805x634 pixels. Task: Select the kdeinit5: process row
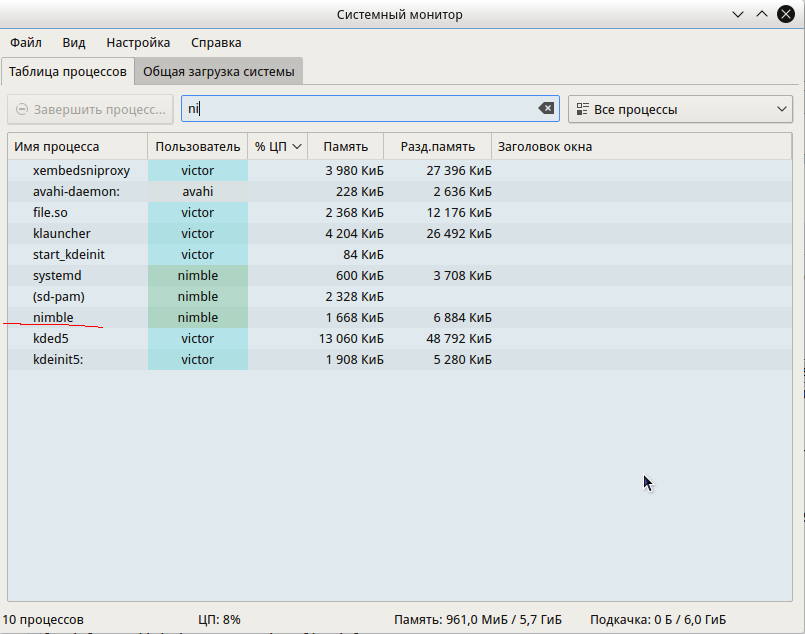[x=399, y=360]
